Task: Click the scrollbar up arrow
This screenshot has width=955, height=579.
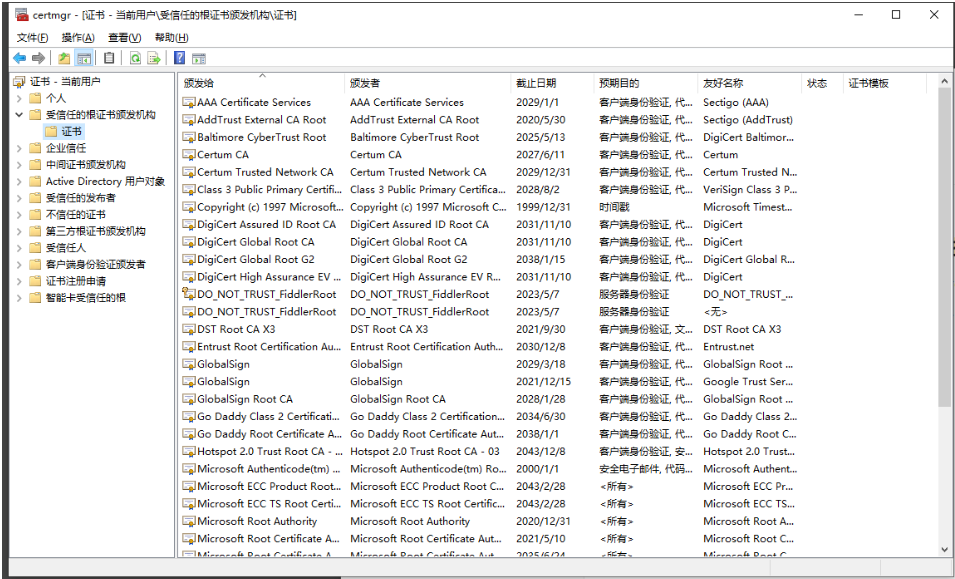Action: click(944, 81)
